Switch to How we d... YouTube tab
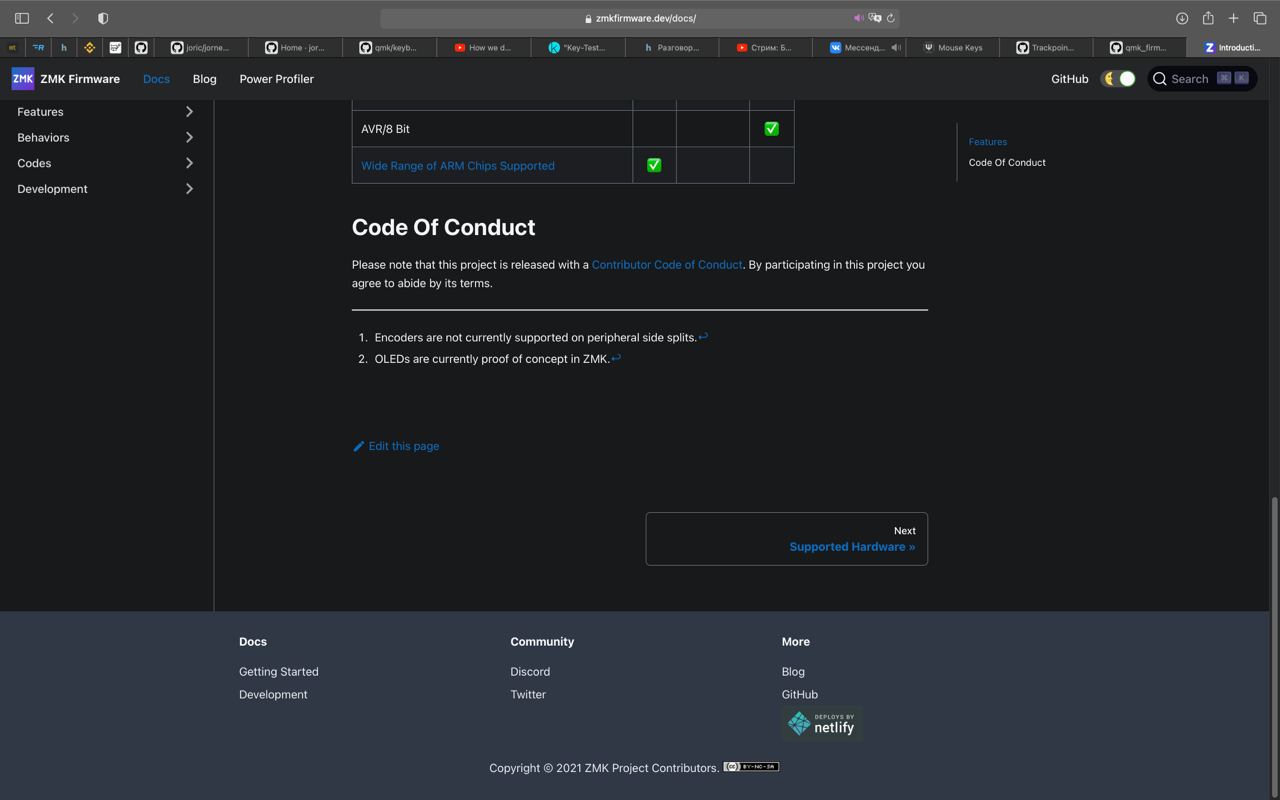The width and height of the screenshot is (1280, 800). click(x=483, y=47)
